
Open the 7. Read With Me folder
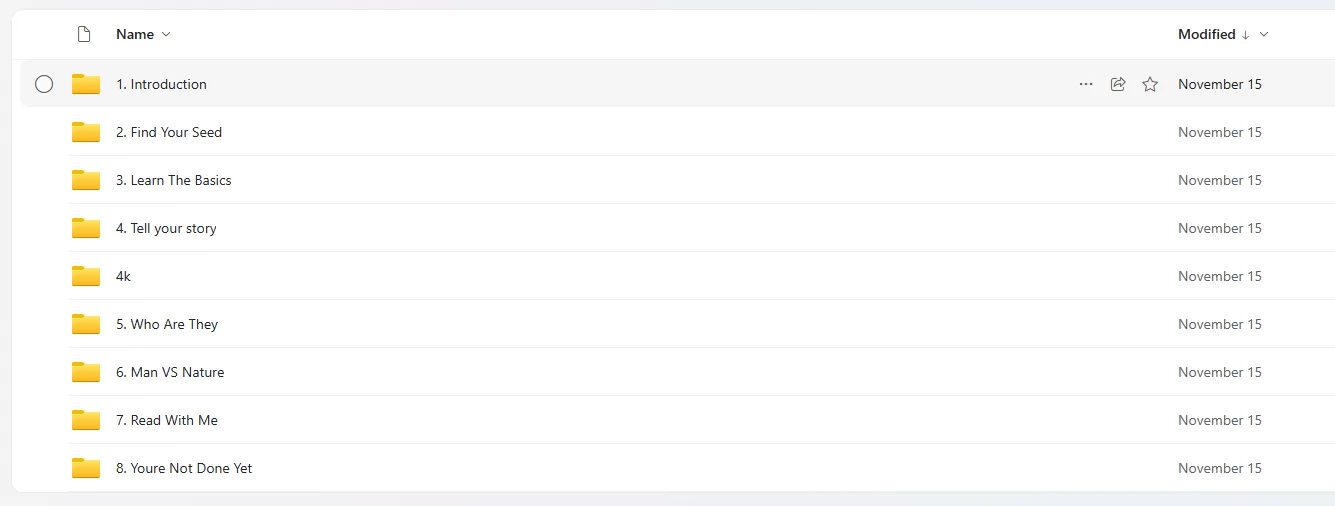166,420
